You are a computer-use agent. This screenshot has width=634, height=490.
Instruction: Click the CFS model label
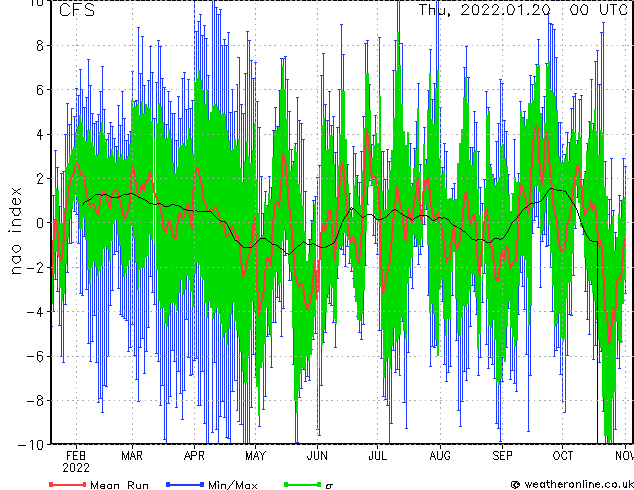click(76, 10)
